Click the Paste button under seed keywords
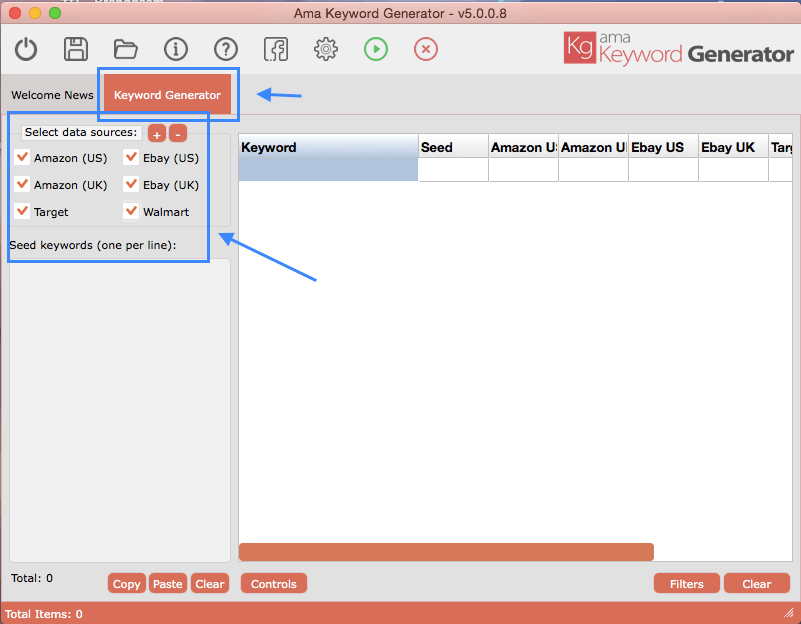Viewport: 801px width, 624px height. [x=168, y=584]
